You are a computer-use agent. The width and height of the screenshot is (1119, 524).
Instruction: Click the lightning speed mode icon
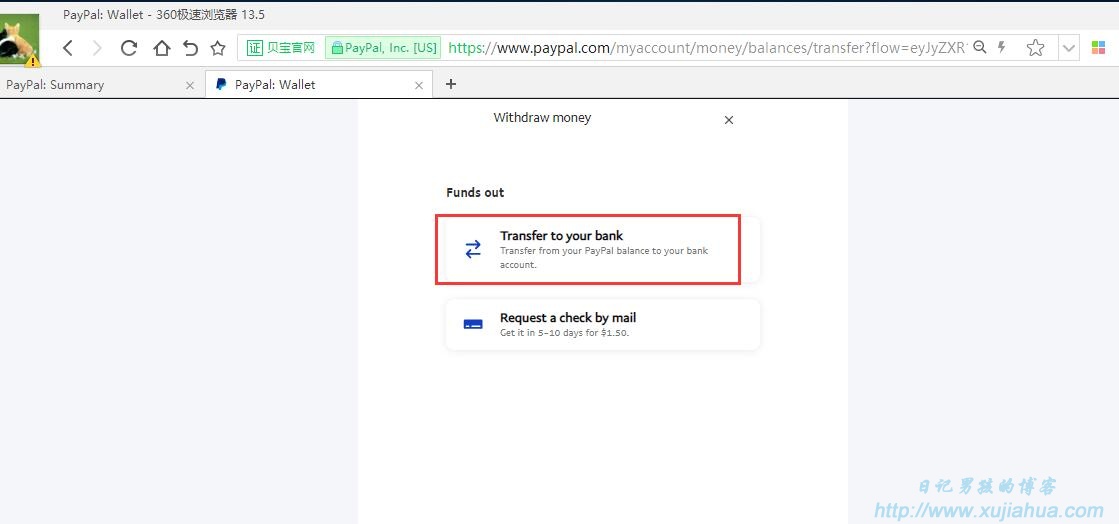click(x=1001, y=47)
